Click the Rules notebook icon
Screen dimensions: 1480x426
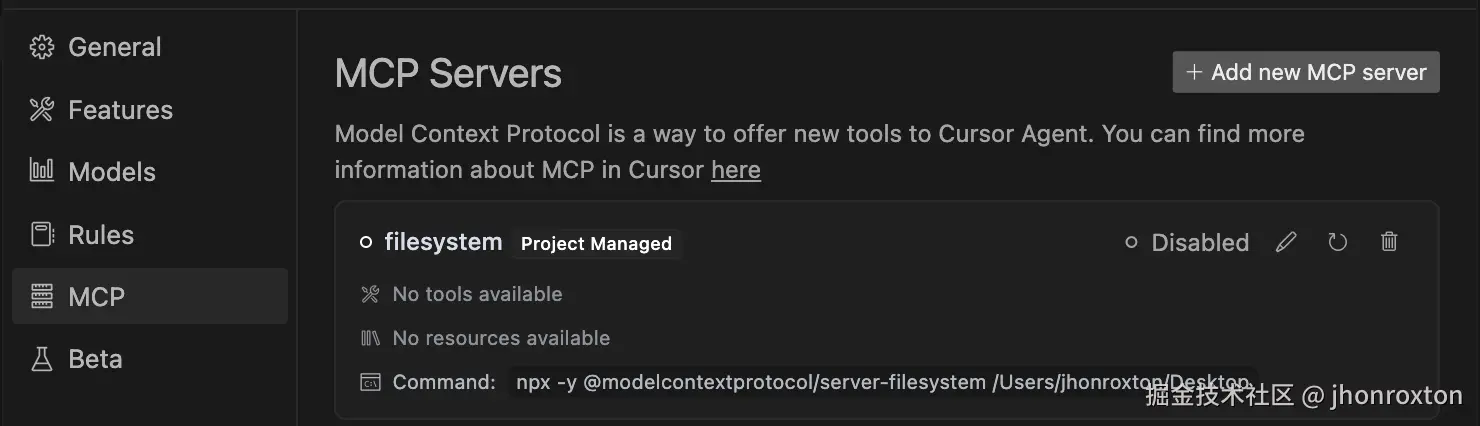coord(41,235)
